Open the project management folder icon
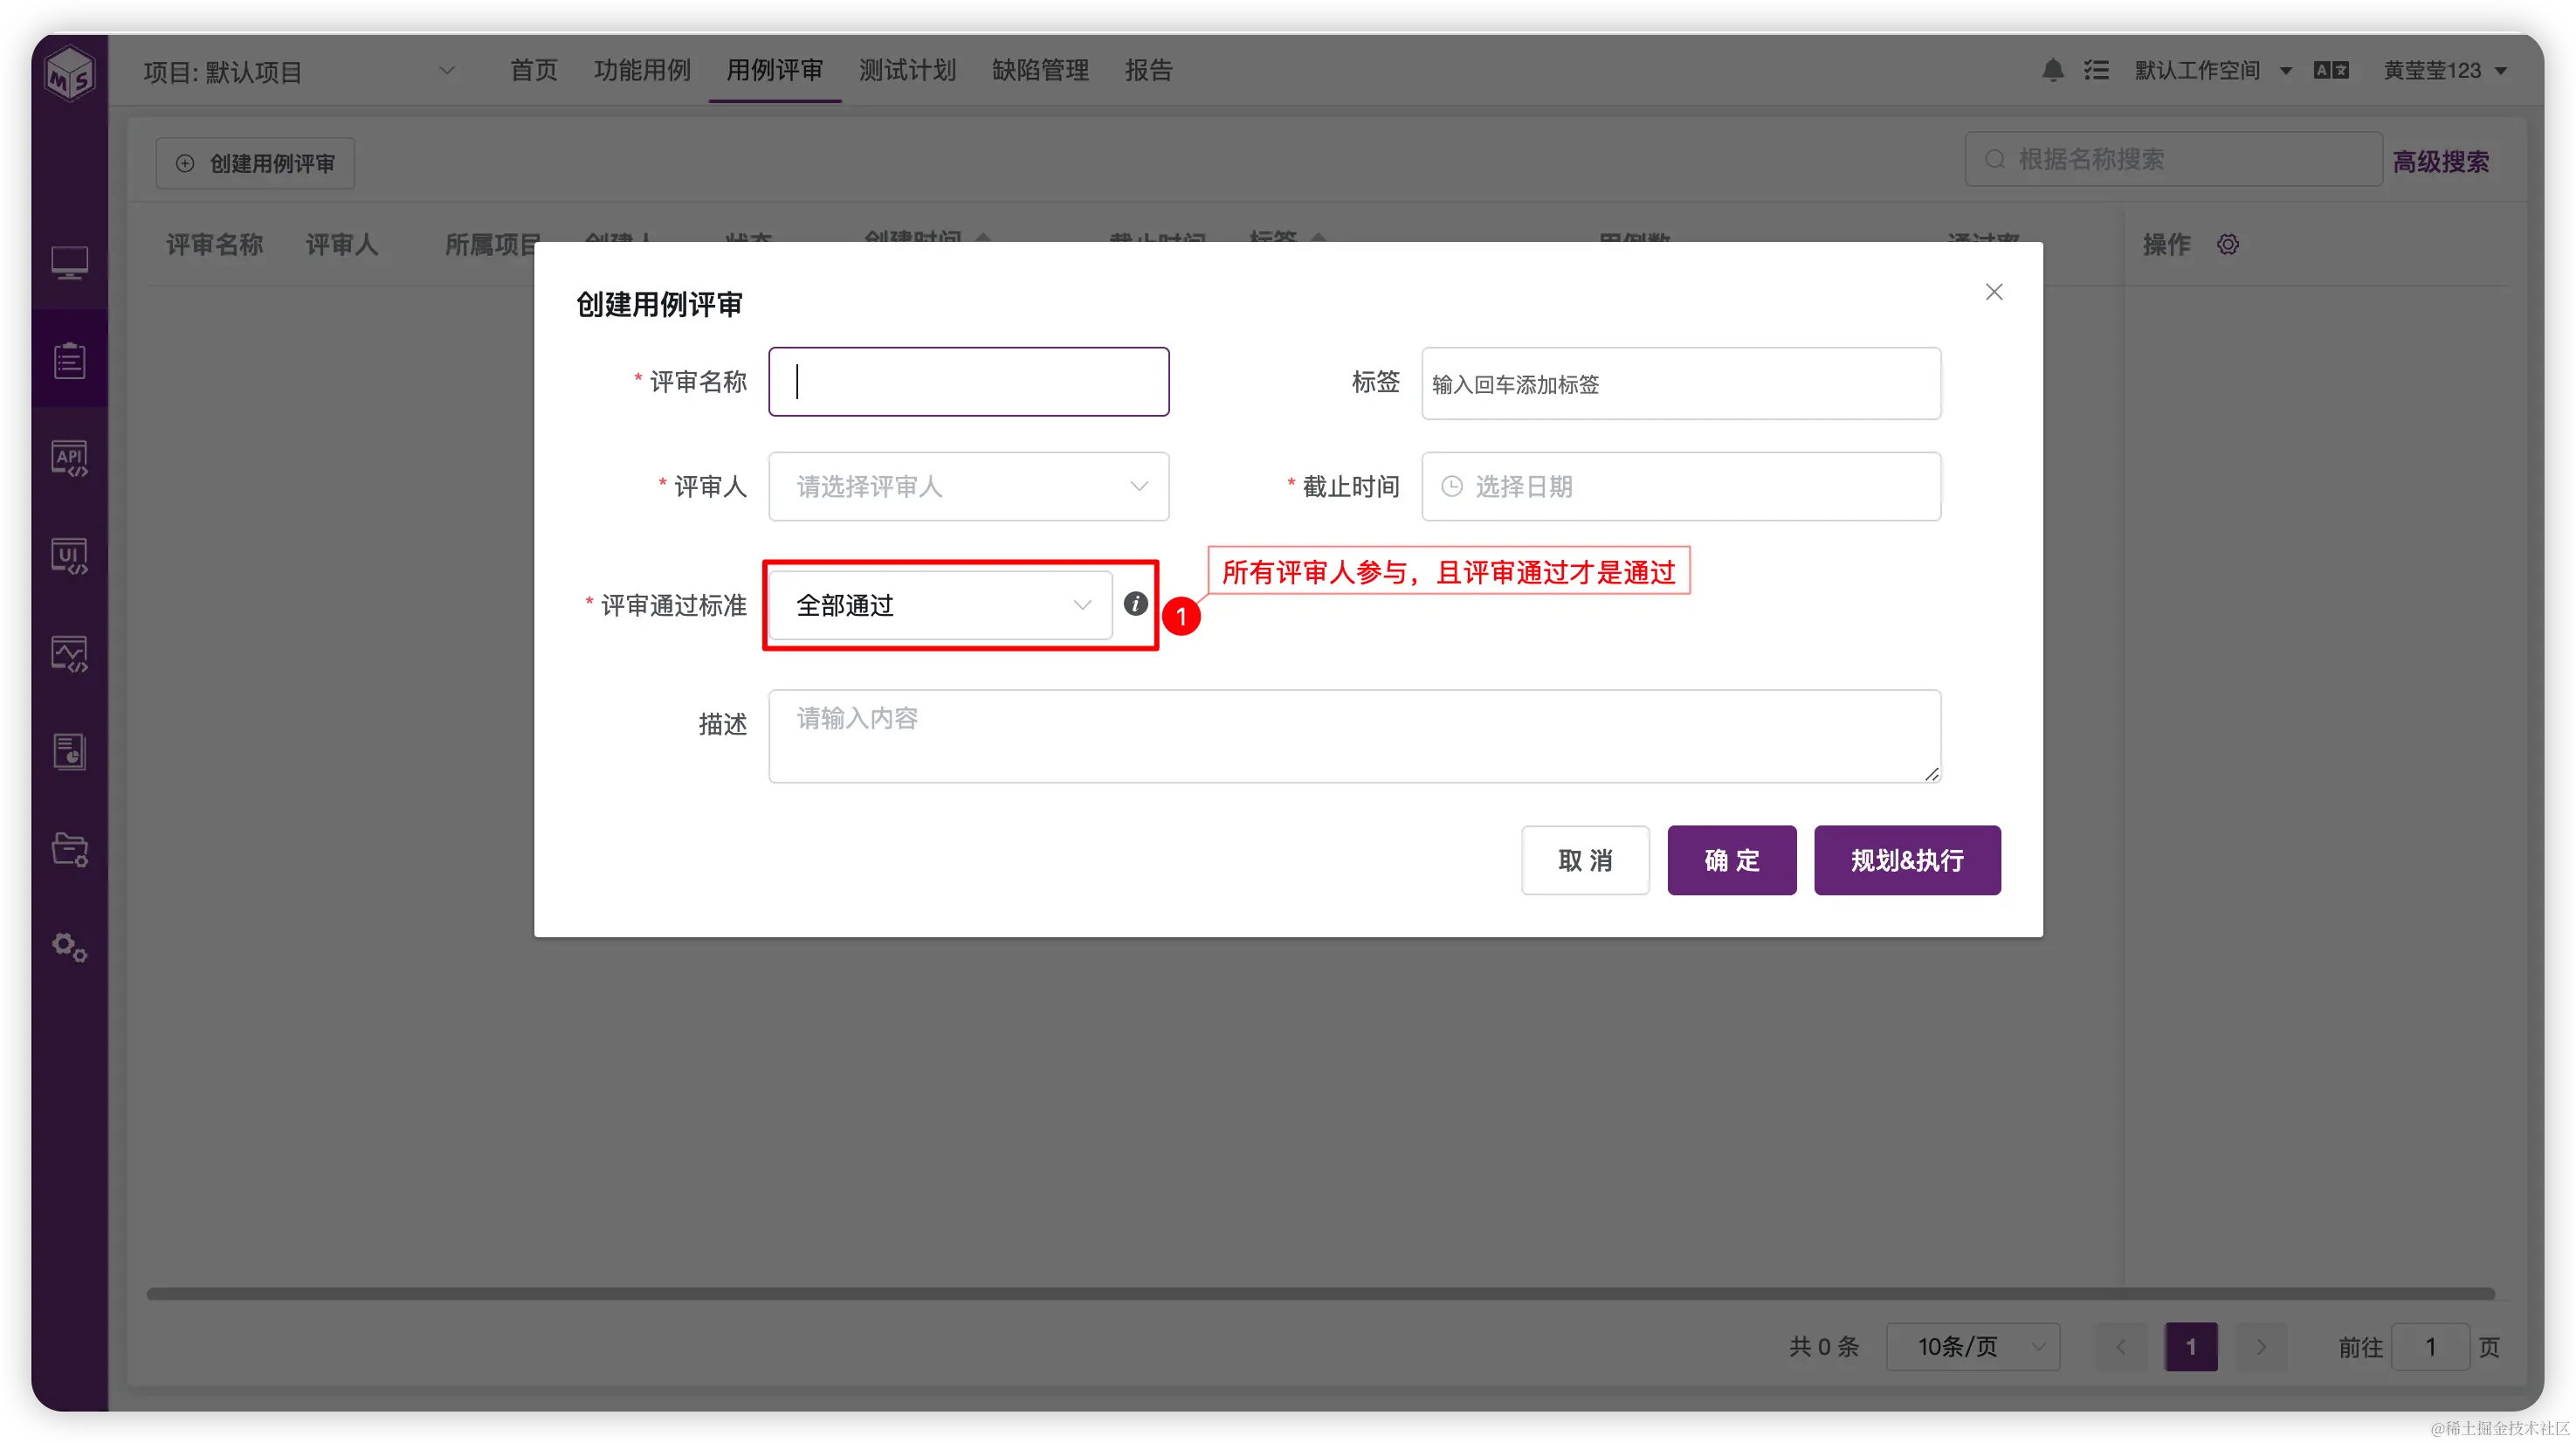 70,849
